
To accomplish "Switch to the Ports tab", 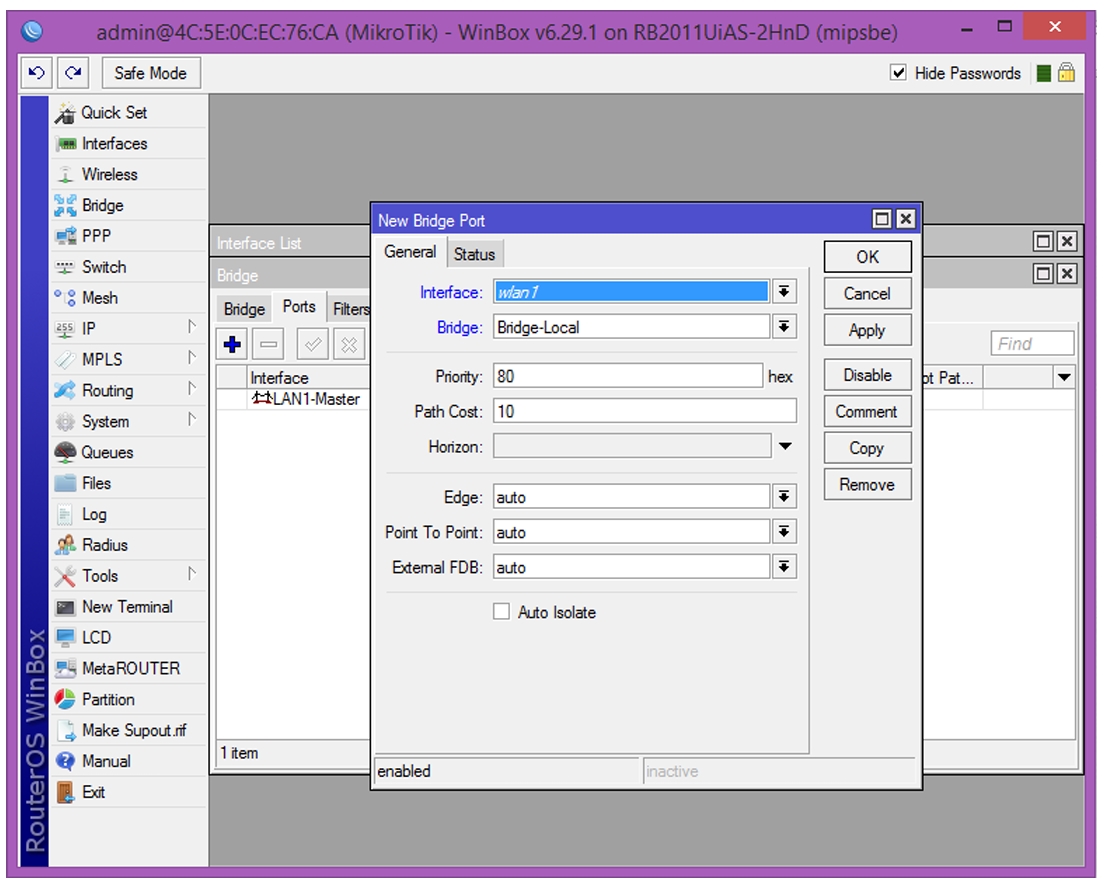I will click(299, 307).
